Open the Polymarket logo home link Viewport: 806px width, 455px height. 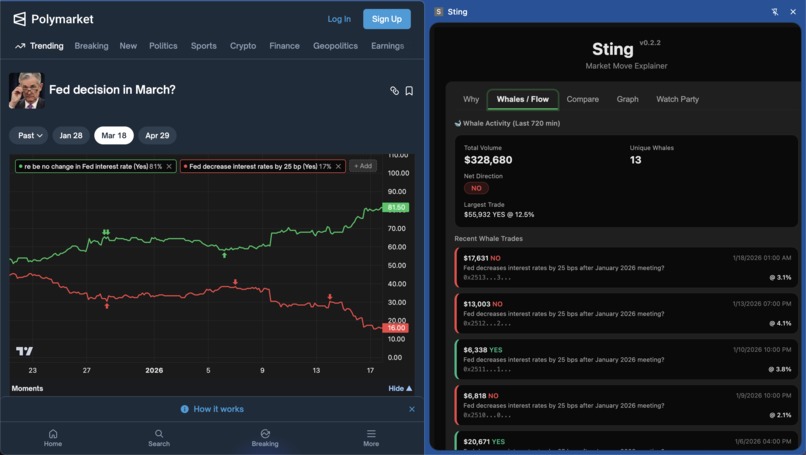pos(53,19)
